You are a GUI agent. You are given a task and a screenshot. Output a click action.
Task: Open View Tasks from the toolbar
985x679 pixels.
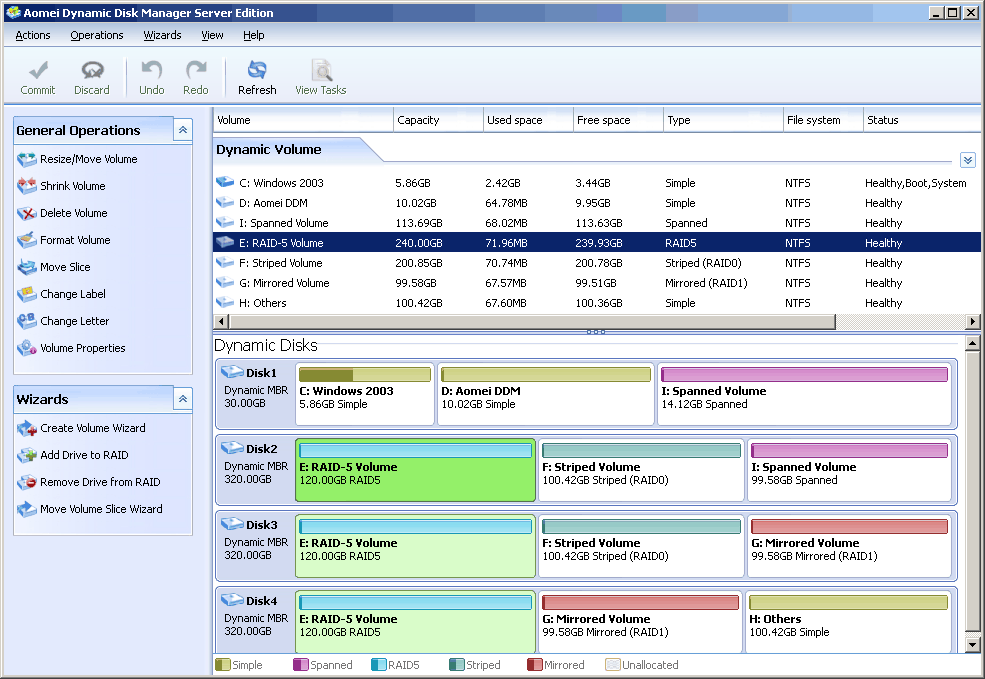click(x=321, y=71)
